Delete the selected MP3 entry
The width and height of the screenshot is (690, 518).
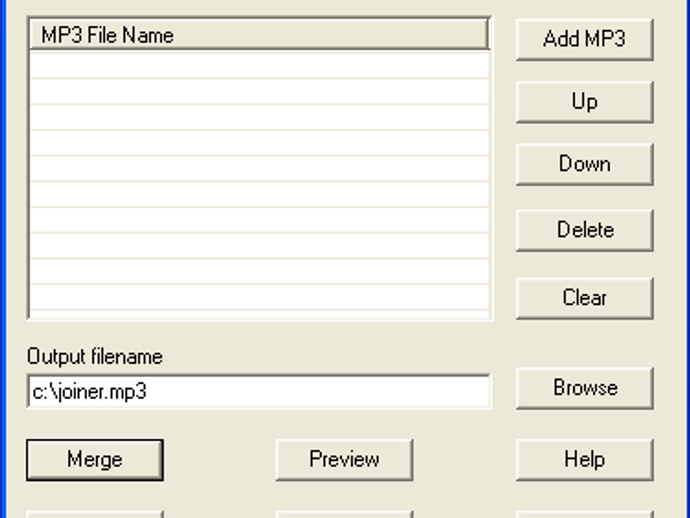pyautogui.click(x=584, y=230)
